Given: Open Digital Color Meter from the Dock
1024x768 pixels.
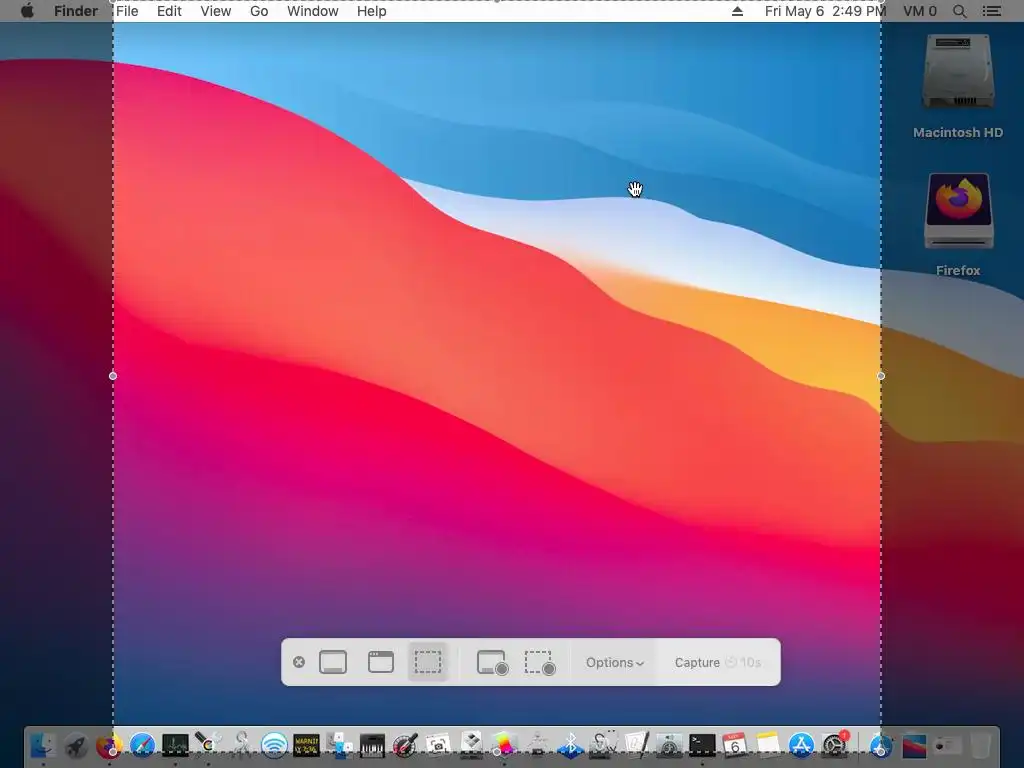Looking at the screenshot, I should click(x=405, y=744).
